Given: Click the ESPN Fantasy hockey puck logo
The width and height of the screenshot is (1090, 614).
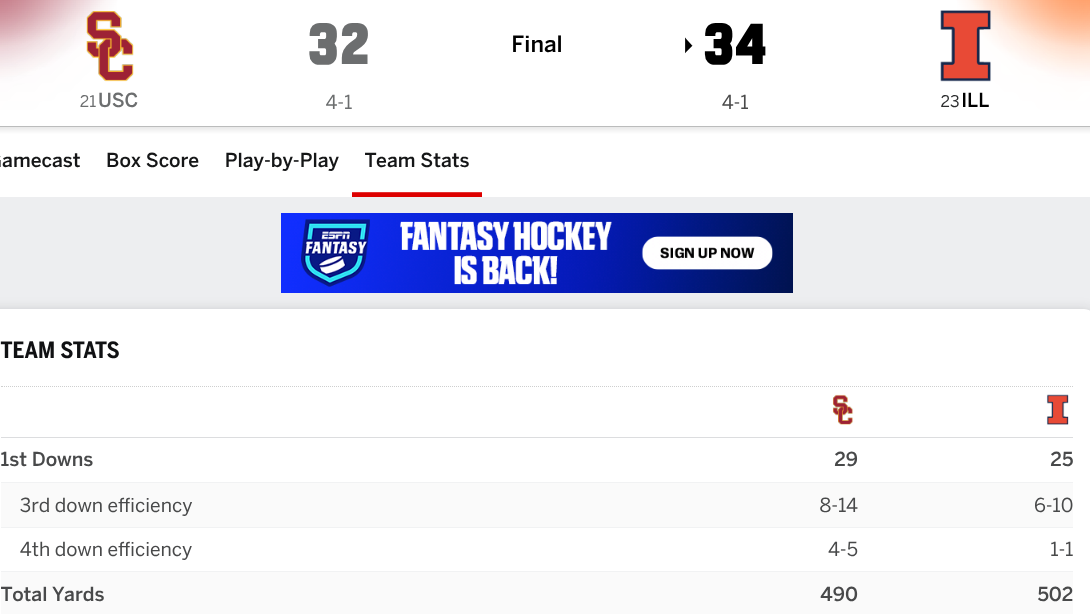Looking at the screenshot, I should pos(336,252).
